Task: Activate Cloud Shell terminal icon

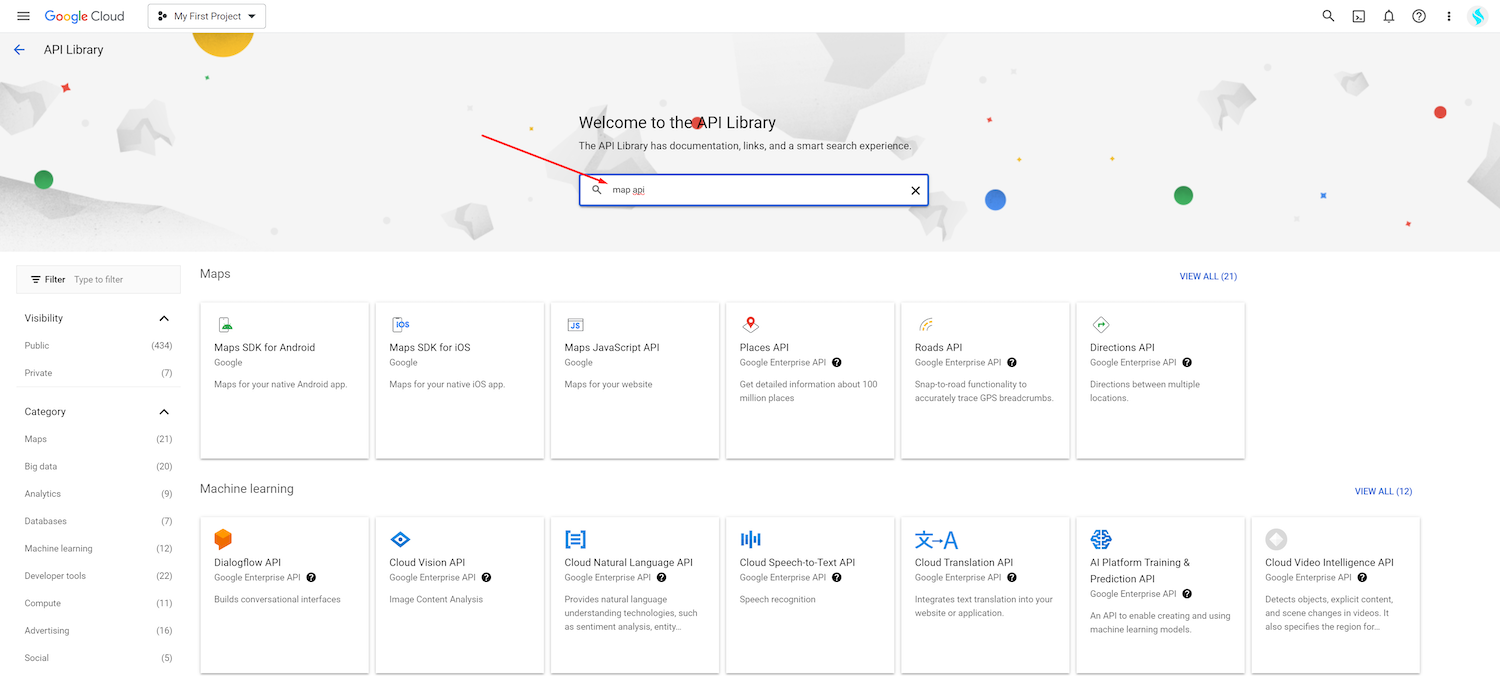Action: click(x=1358, y=16)
